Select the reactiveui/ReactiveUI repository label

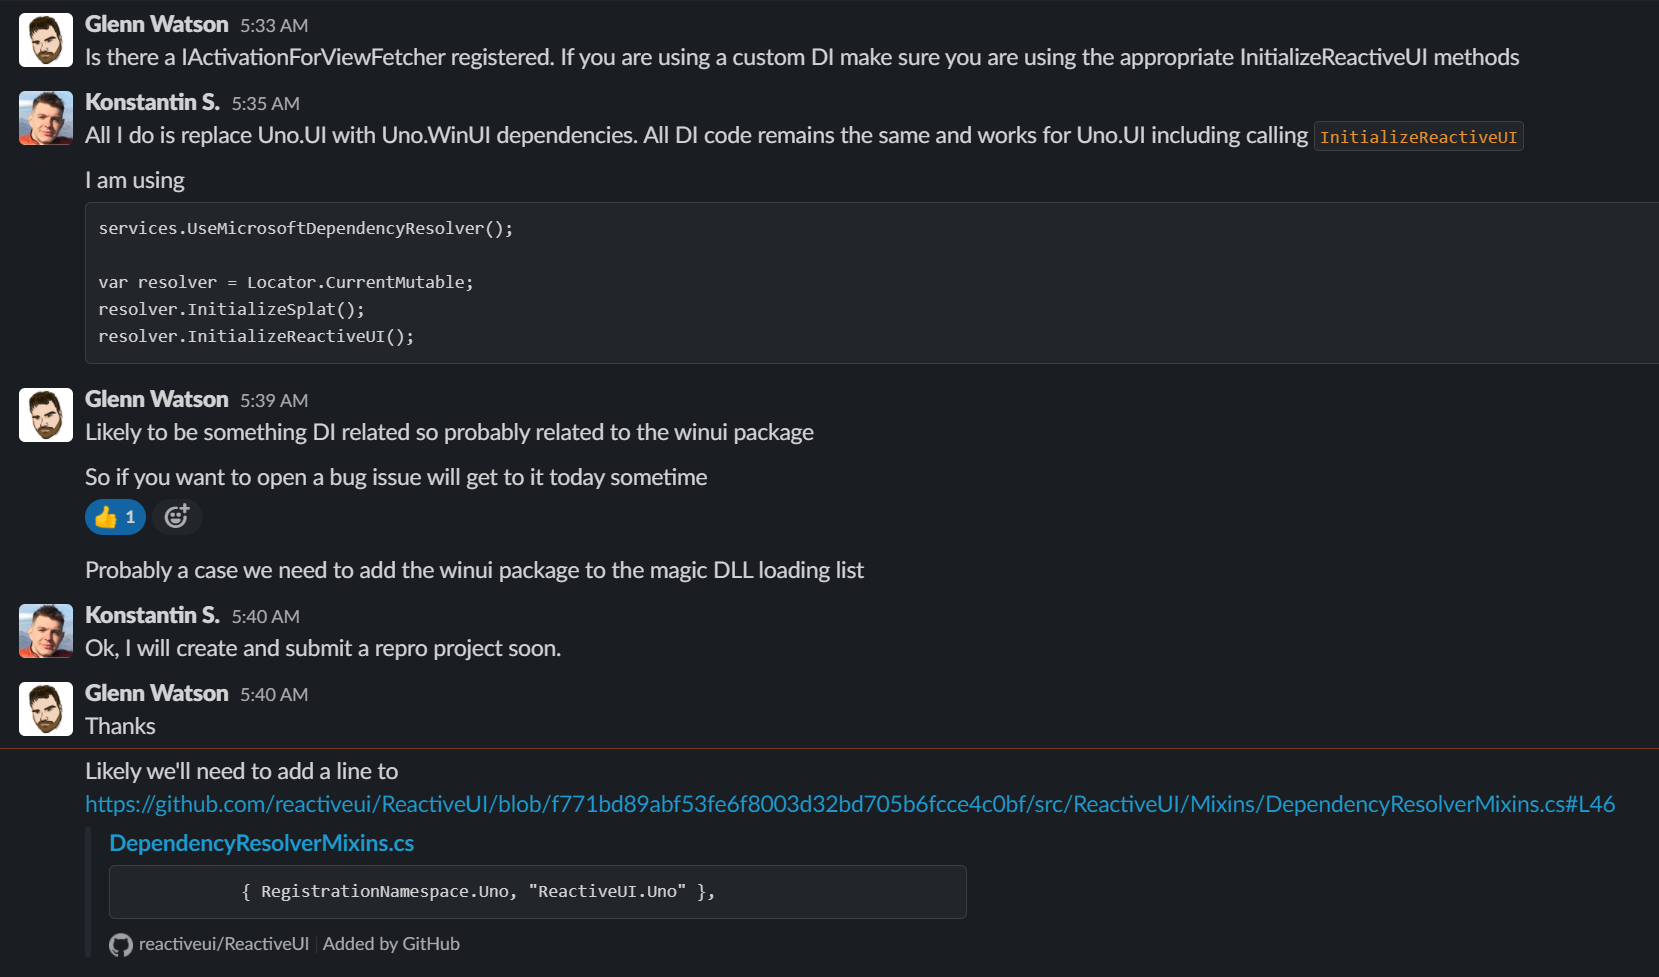click(x=222, y=943)
